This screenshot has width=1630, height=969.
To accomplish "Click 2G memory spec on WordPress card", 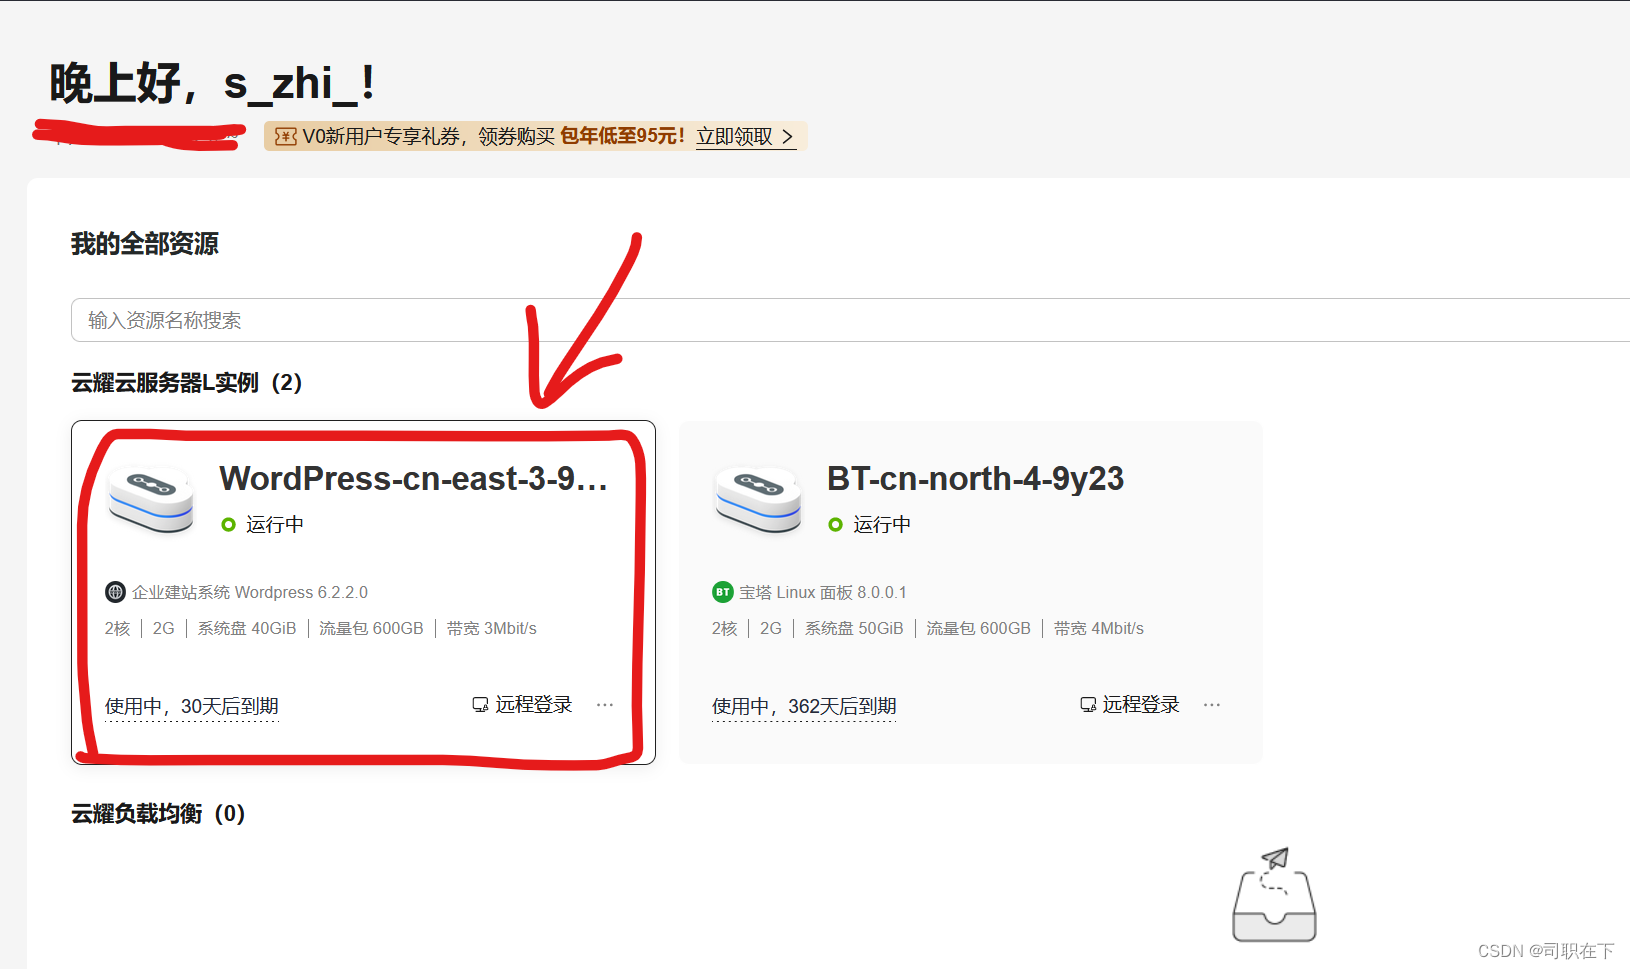I will point(164,629).
